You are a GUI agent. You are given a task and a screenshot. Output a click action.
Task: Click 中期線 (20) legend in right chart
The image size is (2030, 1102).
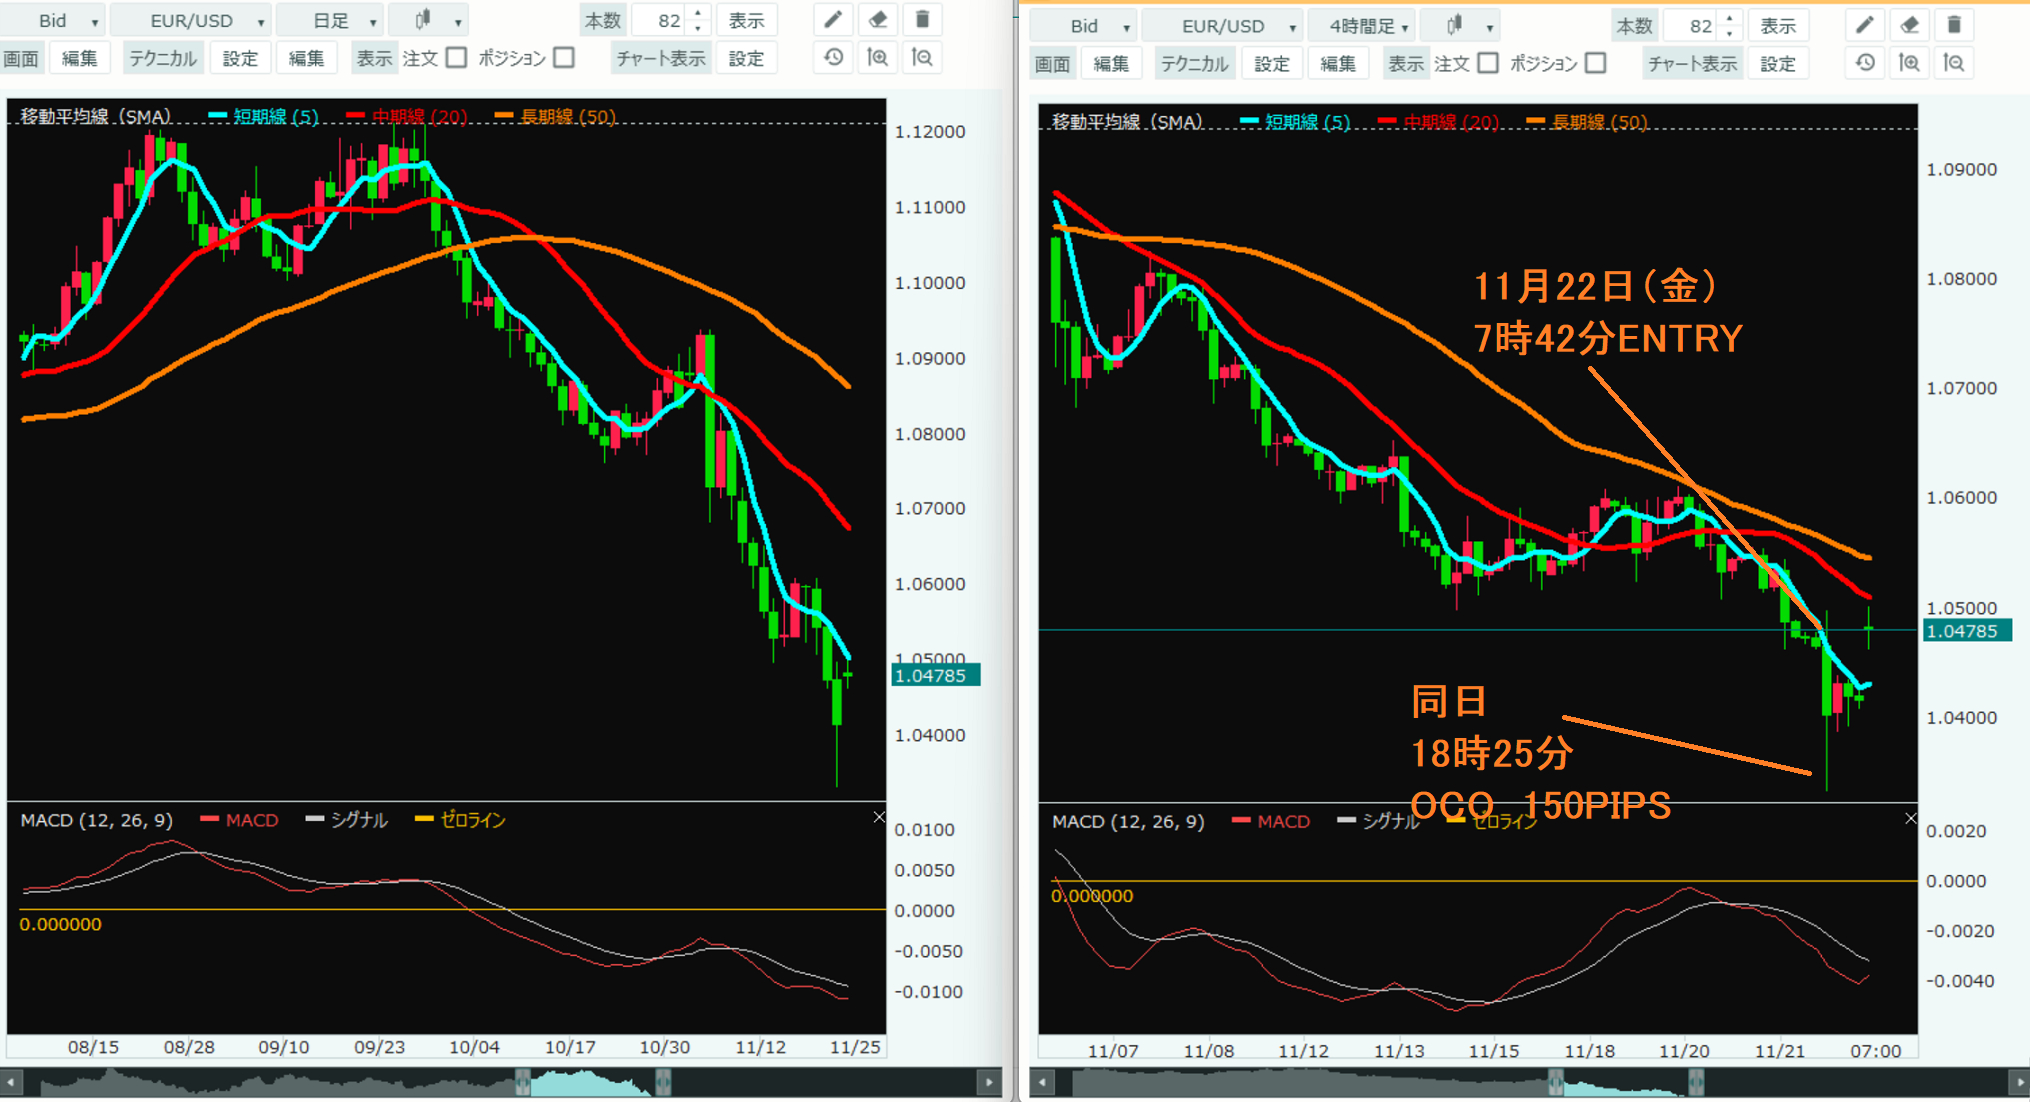(x=1438, y=121)
